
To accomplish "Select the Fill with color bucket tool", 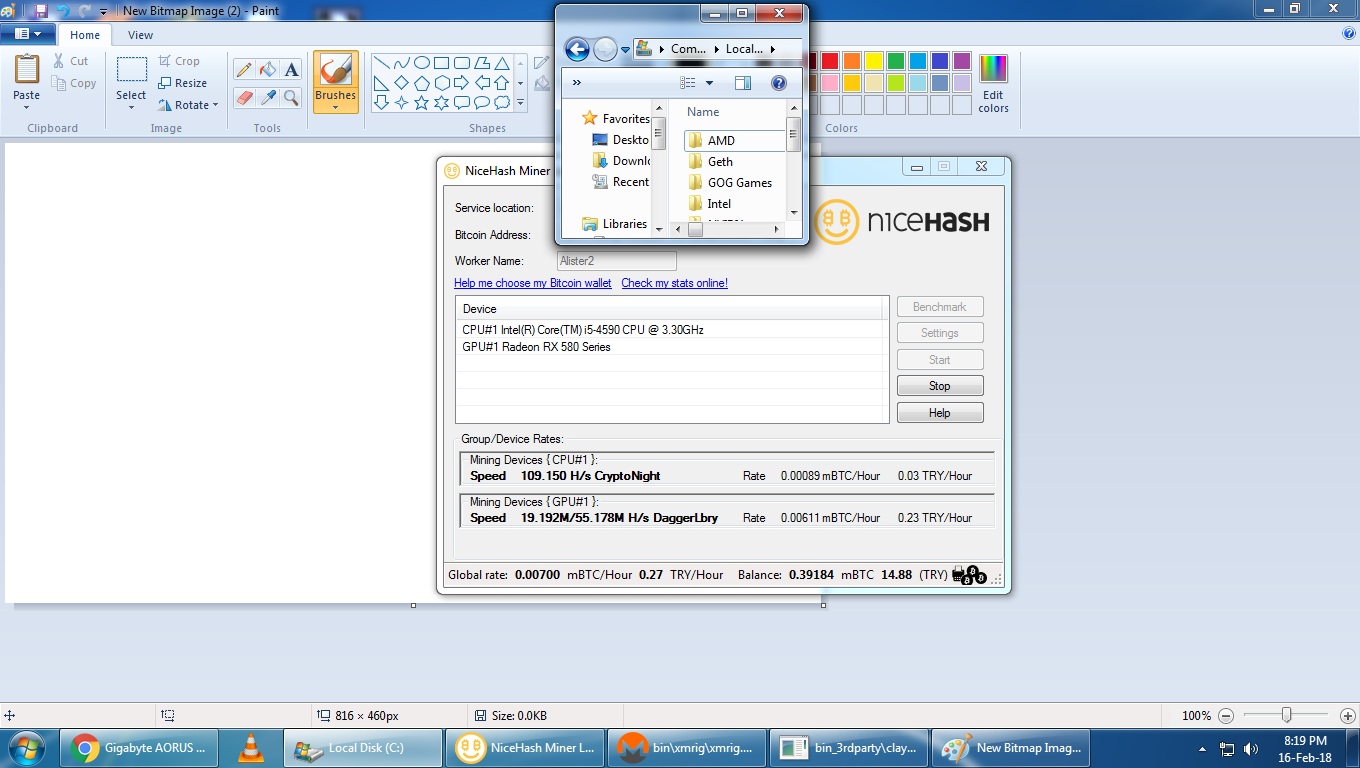I will tap(267, 69).
